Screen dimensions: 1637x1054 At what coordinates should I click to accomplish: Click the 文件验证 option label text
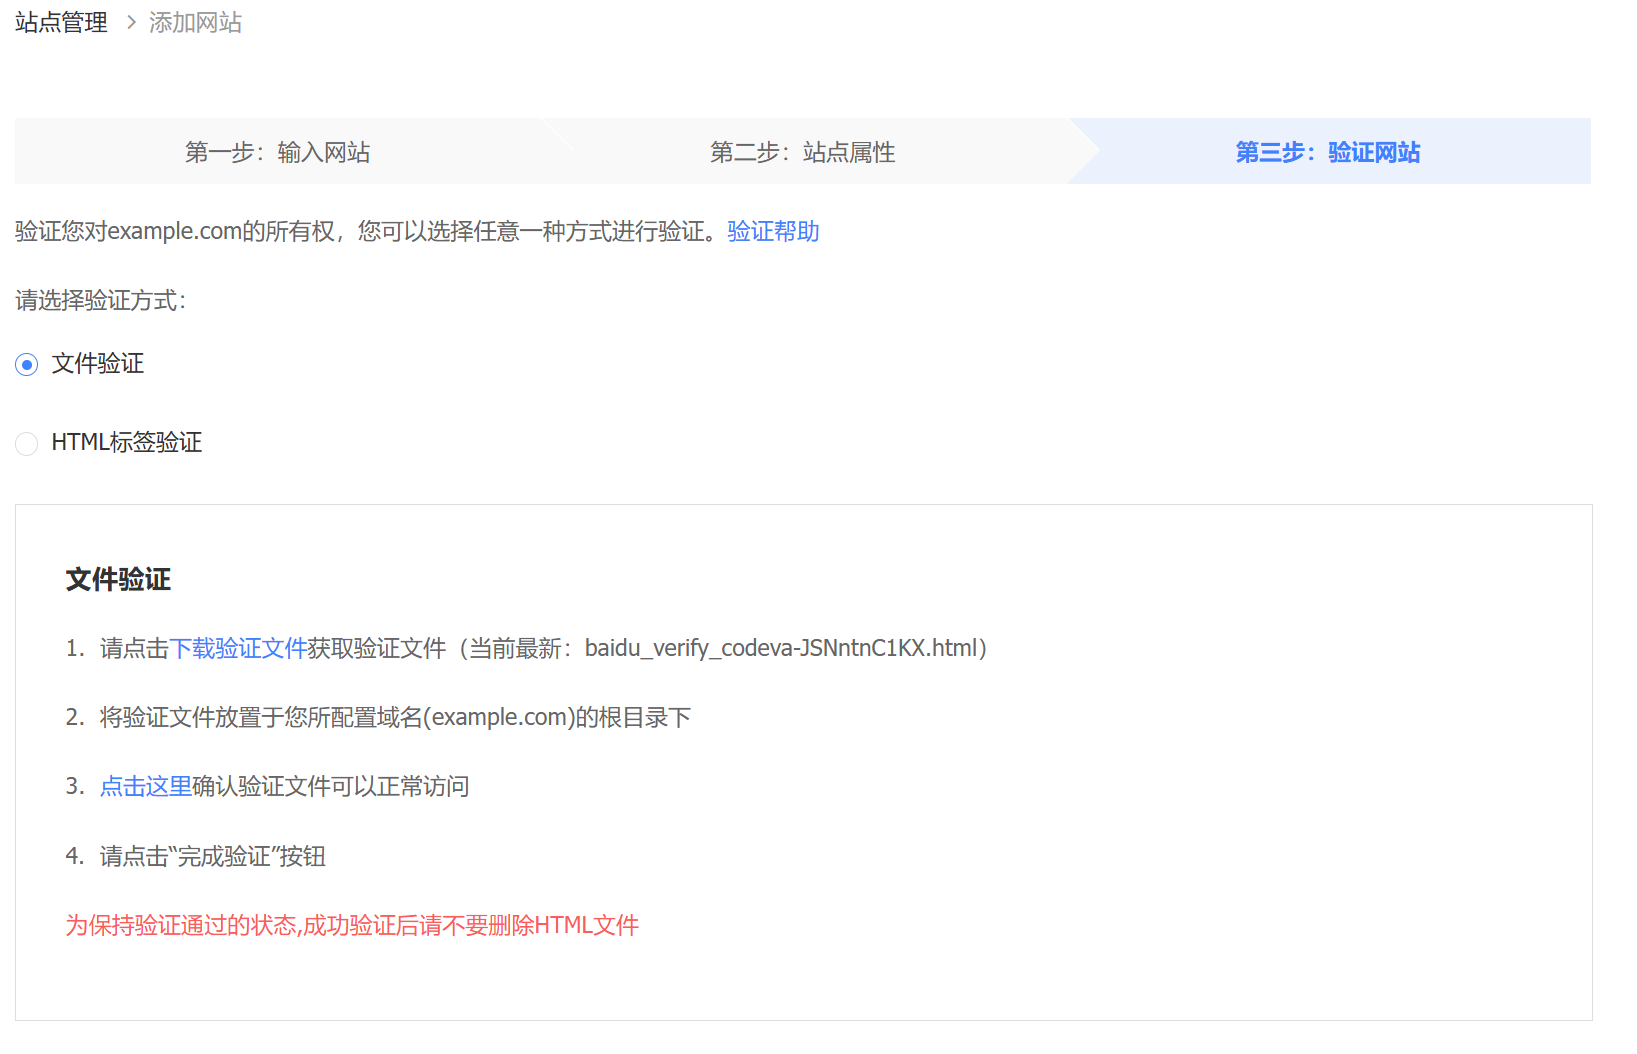coord(98,364)
